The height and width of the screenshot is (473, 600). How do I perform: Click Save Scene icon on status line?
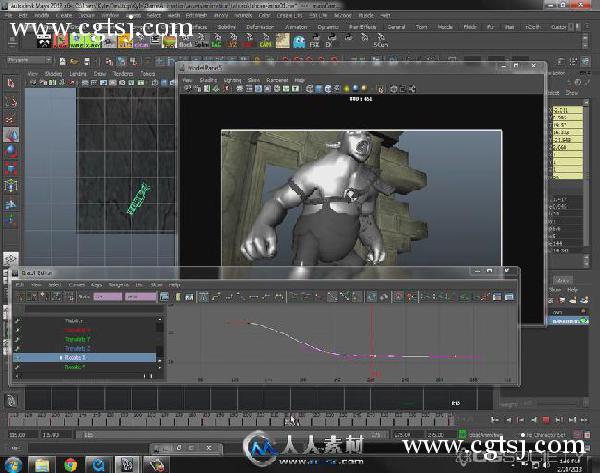coord(87,61)
